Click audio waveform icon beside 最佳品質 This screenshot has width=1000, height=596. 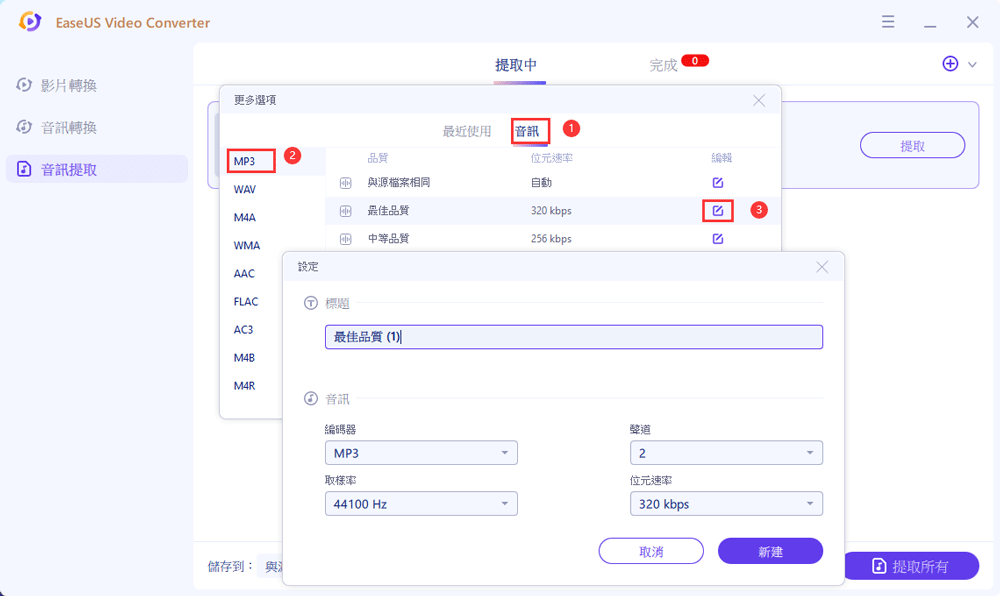pos(346,211)
